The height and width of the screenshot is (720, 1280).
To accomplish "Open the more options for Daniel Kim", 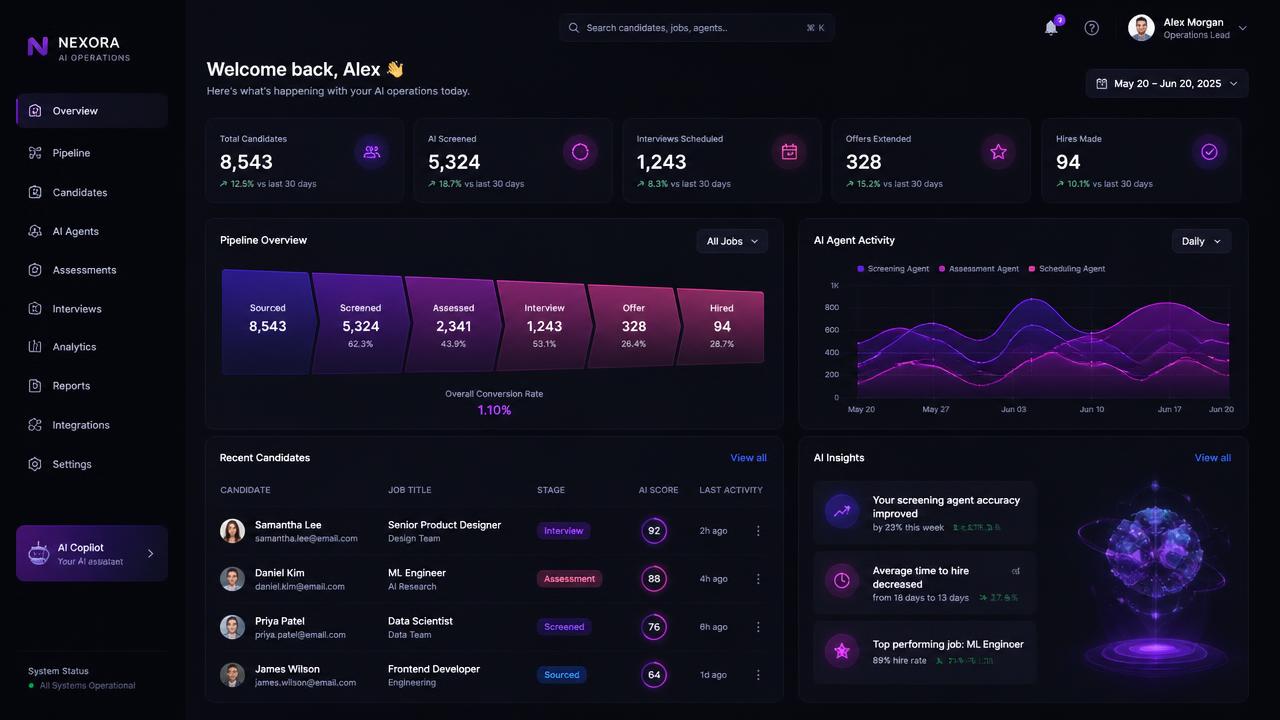I will (758, 579).
